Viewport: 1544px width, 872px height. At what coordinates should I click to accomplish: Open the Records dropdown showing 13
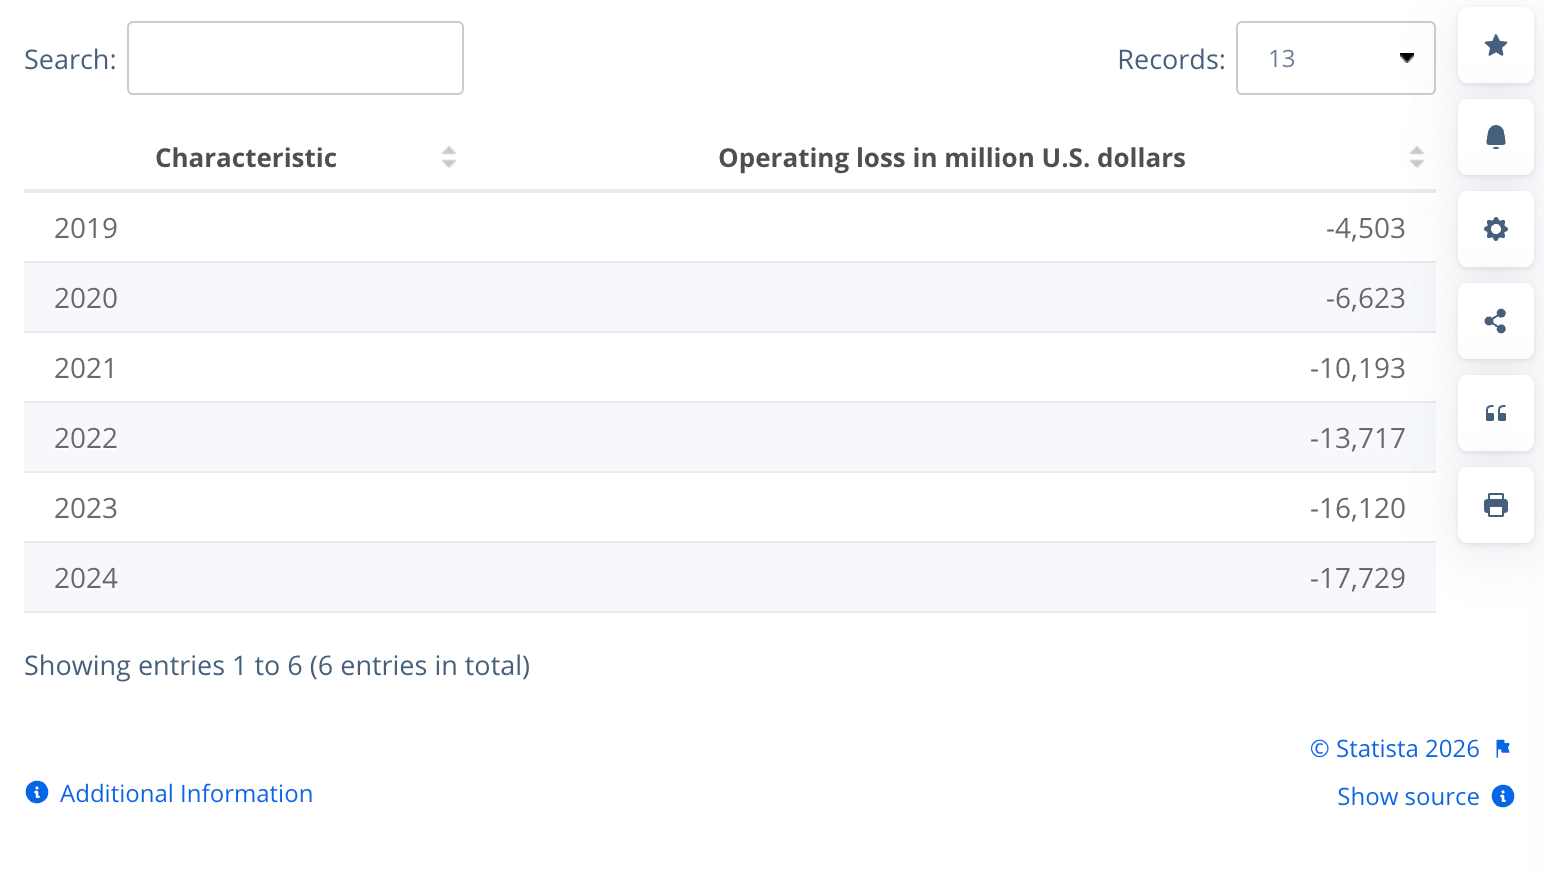(1336, 58)
